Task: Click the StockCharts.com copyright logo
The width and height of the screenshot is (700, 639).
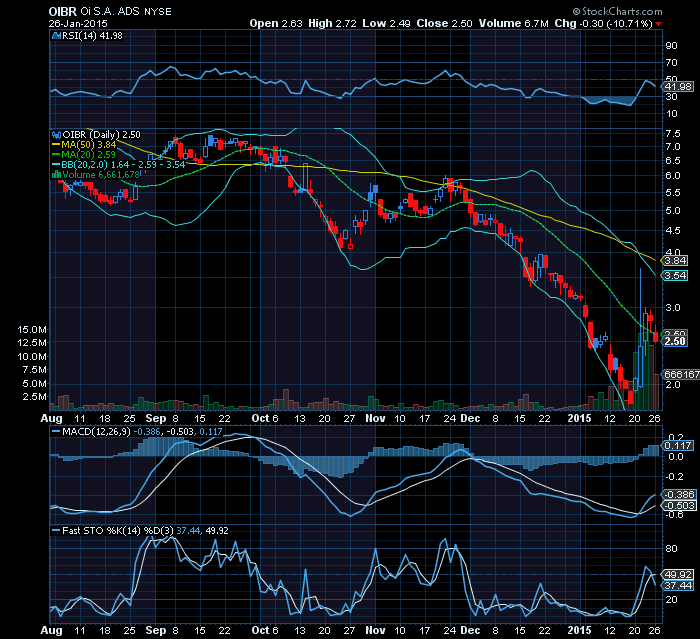Action: [617, 11]
